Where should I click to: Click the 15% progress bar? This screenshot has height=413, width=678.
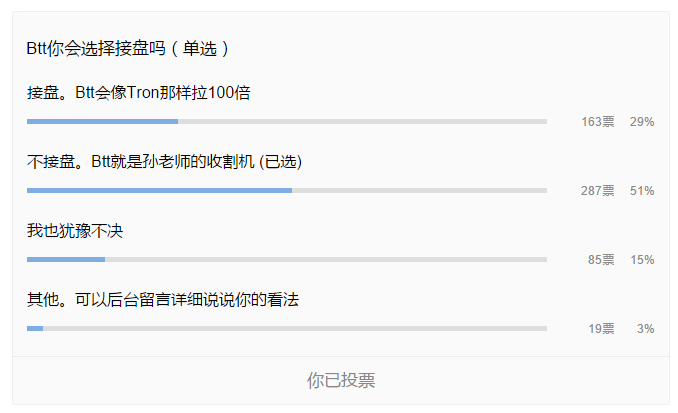tap(287, 259)
